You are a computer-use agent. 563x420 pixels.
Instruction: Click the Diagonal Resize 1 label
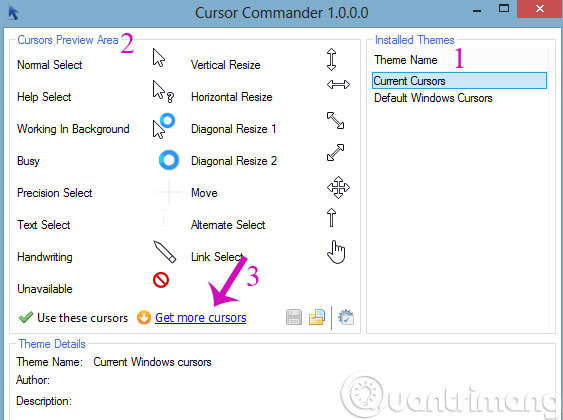point(233,129)
